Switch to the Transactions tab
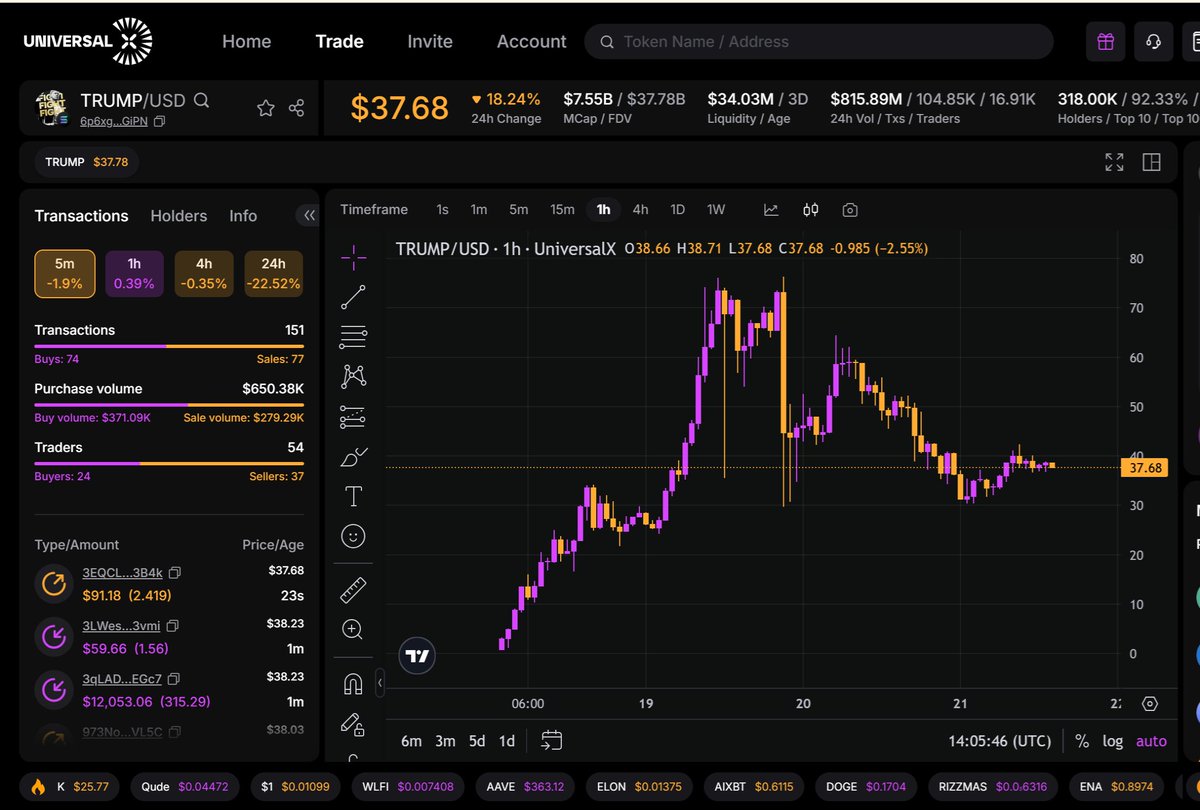The image size is (1200, 810). (82, 216)
